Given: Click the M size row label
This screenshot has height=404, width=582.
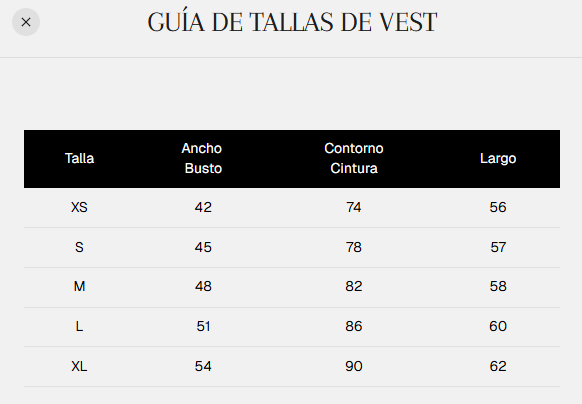Looking at the screenshot, I should point(79,287).
